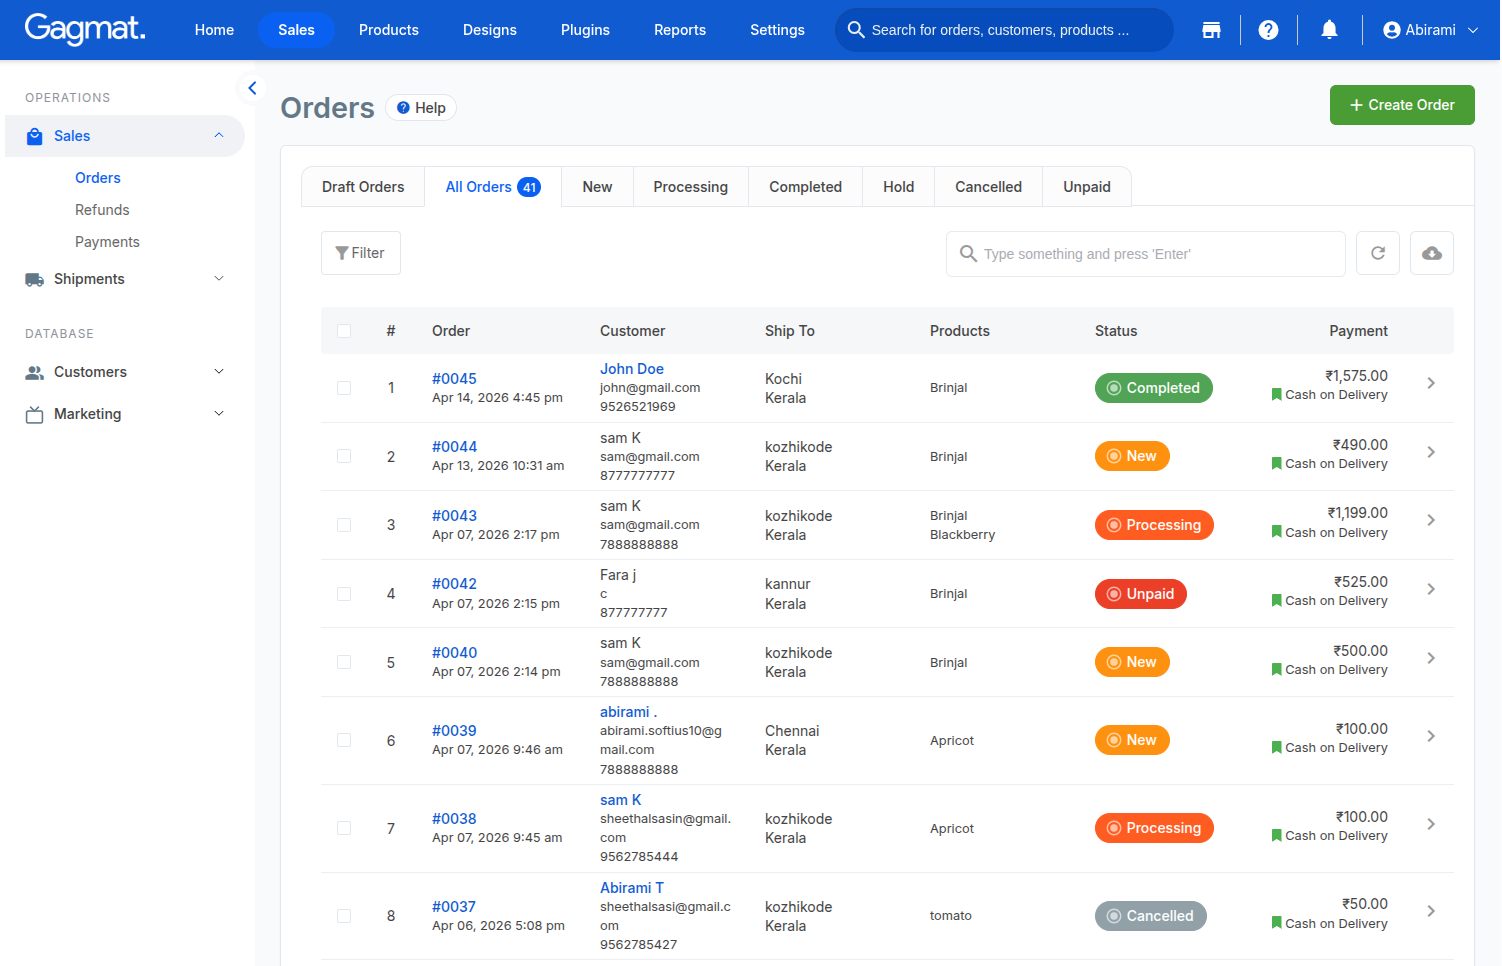This screenshot has width=1502, height=966.
Task: Open details arrow for order #0042
Action: pyautogui.click(x=1431, y=589)
